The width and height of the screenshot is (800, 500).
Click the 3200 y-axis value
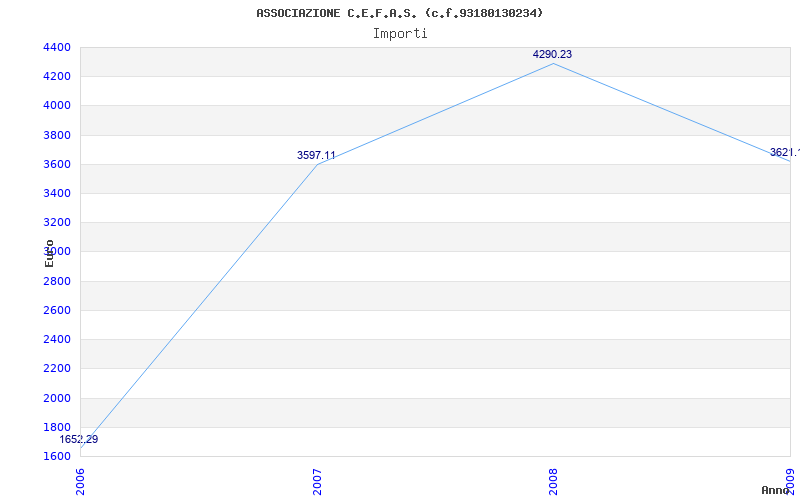(x=57, y=222)
